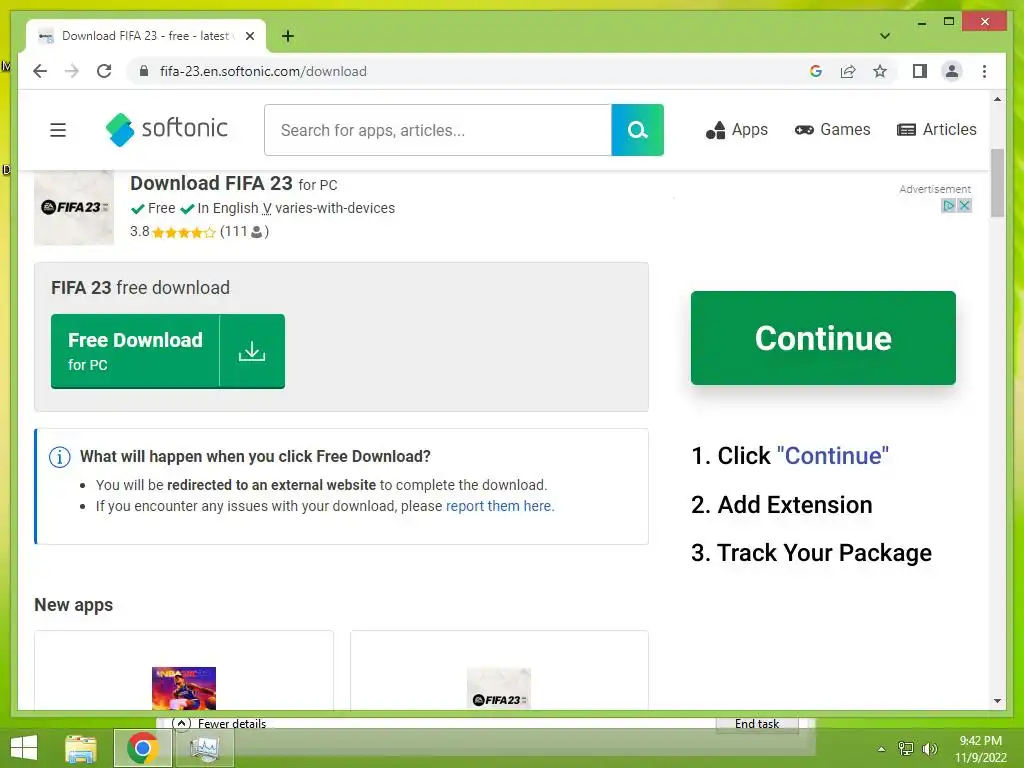1024x768 pixels.
Task: Click the Download FIFA 23 heading
Action: (211, 184)
